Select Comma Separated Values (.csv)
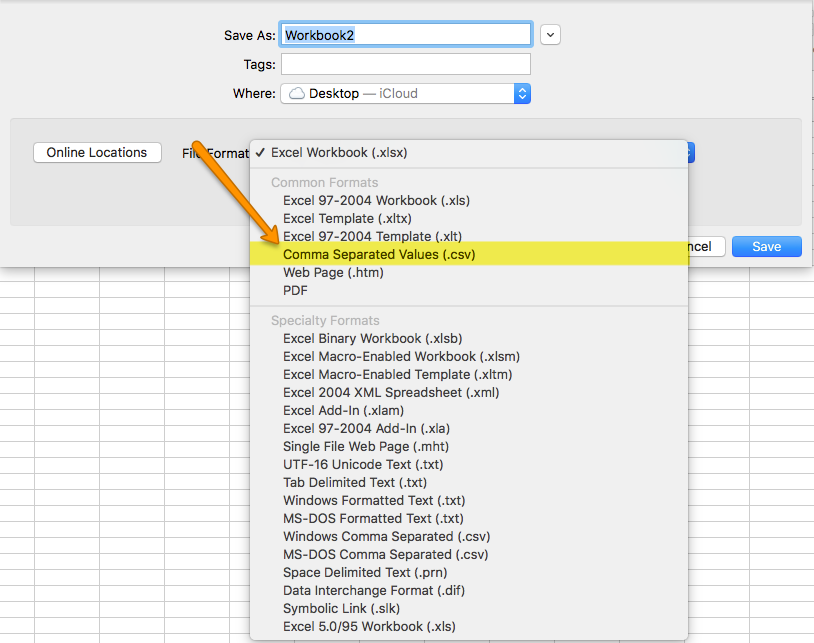Image resolution: width=814 pixels, height=643 pixels. pyautogui.click(x=469, y=254)
